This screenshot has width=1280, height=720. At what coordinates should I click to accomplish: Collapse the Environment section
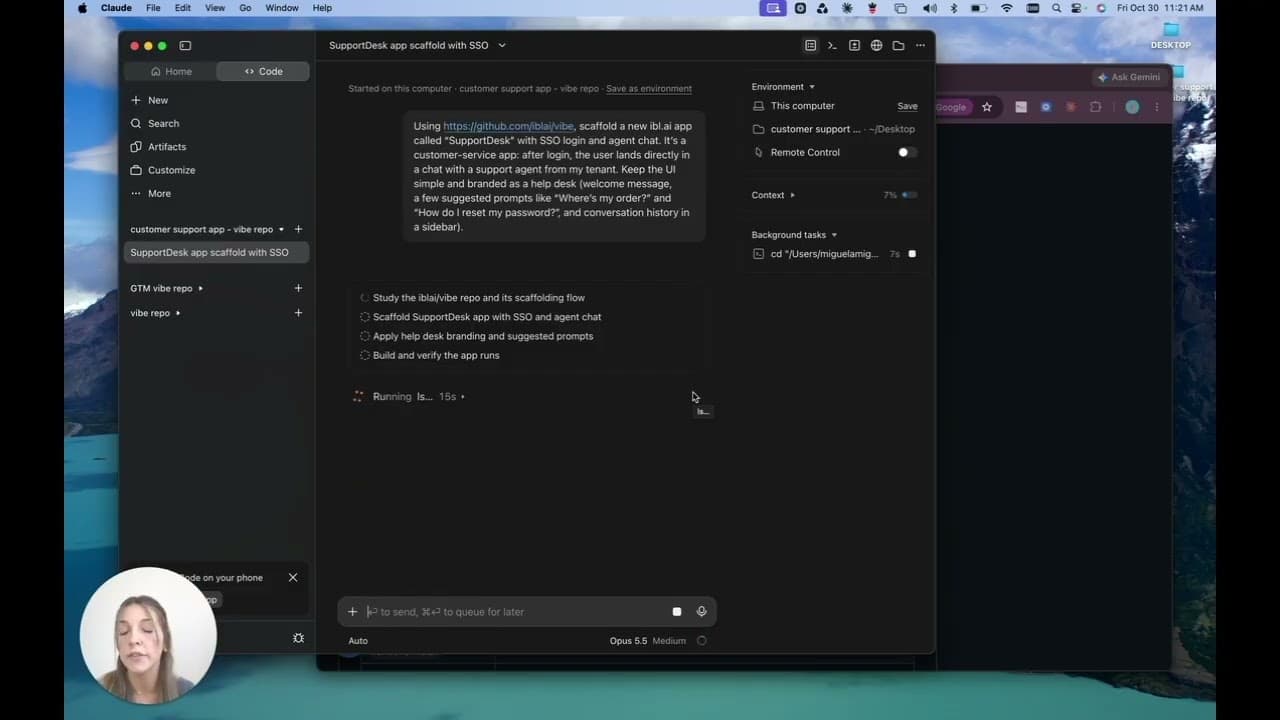point(811,87)
